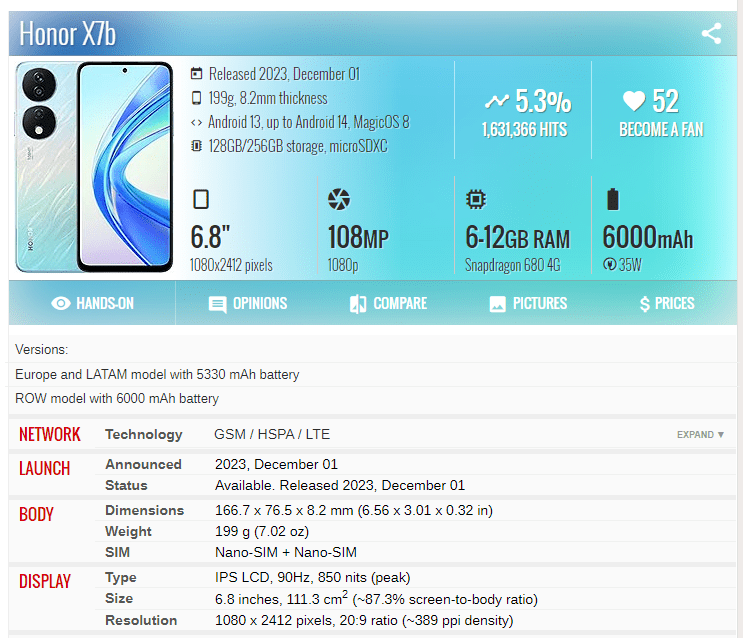The width and height of the screenshot is (743, 638).
Task: Click the Resolution spec label
Action: point(143,620)
